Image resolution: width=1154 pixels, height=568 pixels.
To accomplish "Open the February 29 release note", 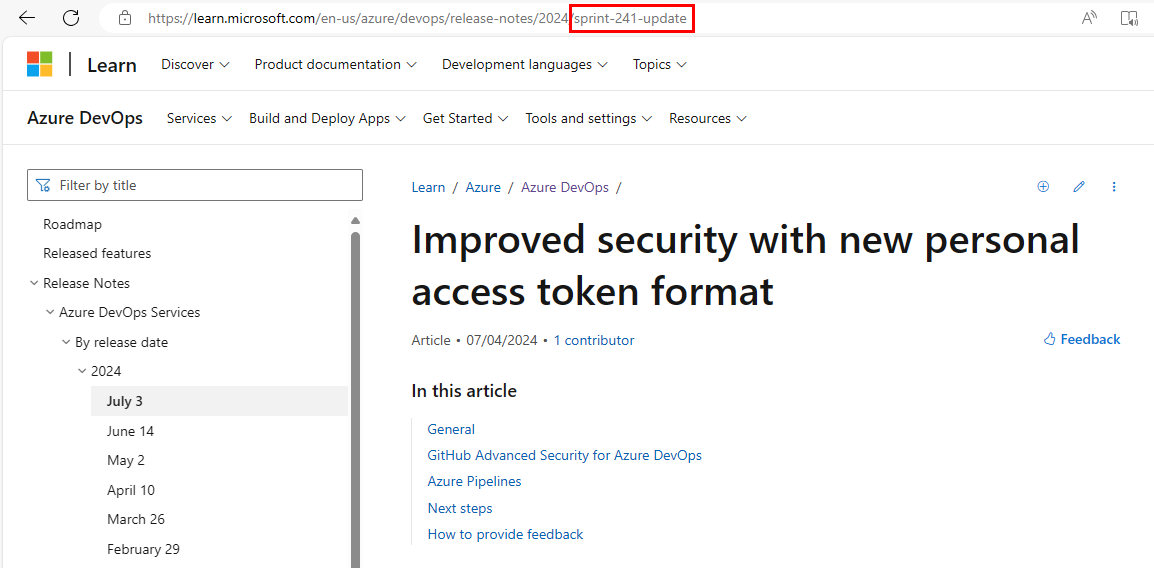I will pos(144,549).
